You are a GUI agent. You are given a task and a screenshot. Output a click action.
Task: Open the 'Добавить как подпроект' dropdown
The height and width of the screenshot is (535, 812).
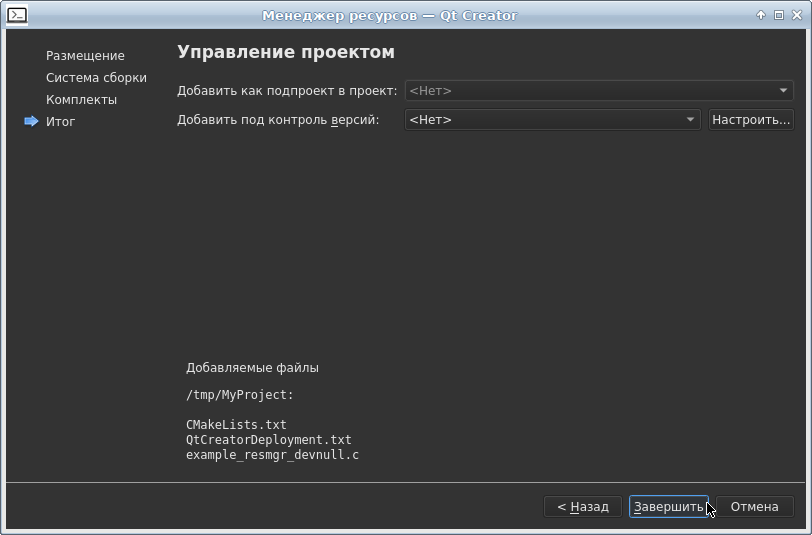[598, 91]
